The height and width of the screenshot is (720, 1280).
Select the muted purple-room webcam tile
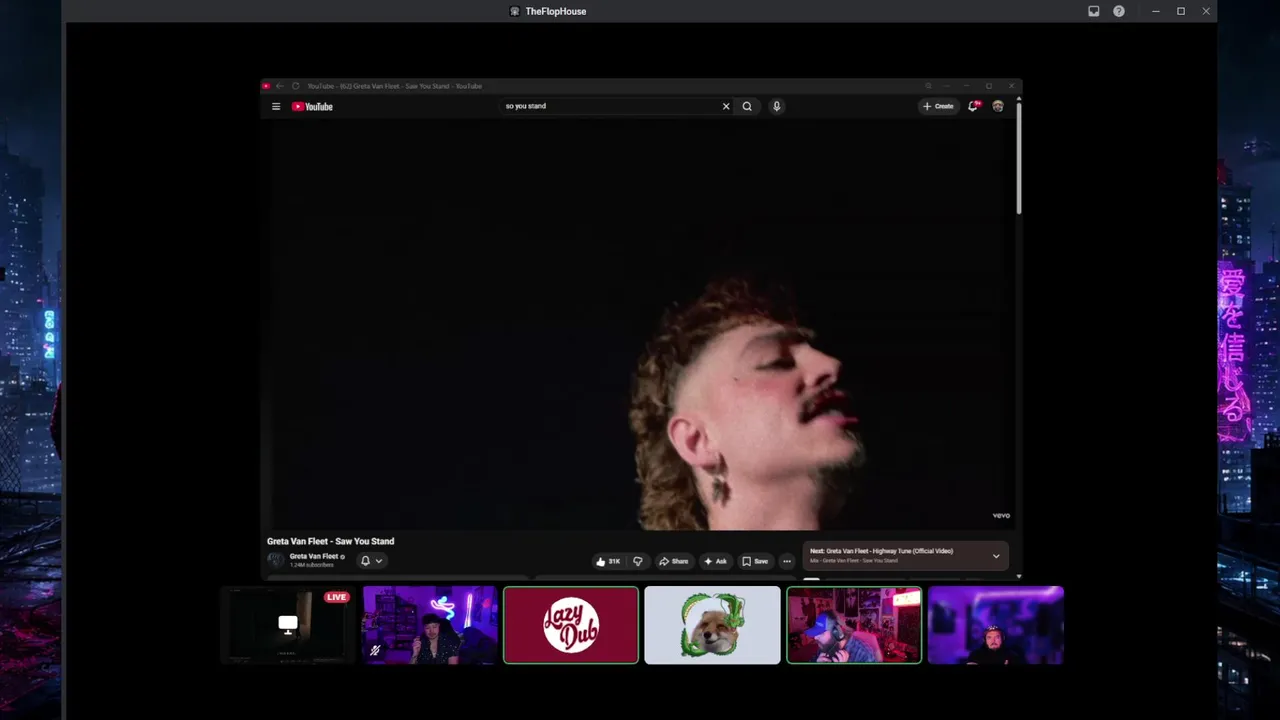click(x=429, y=625)
